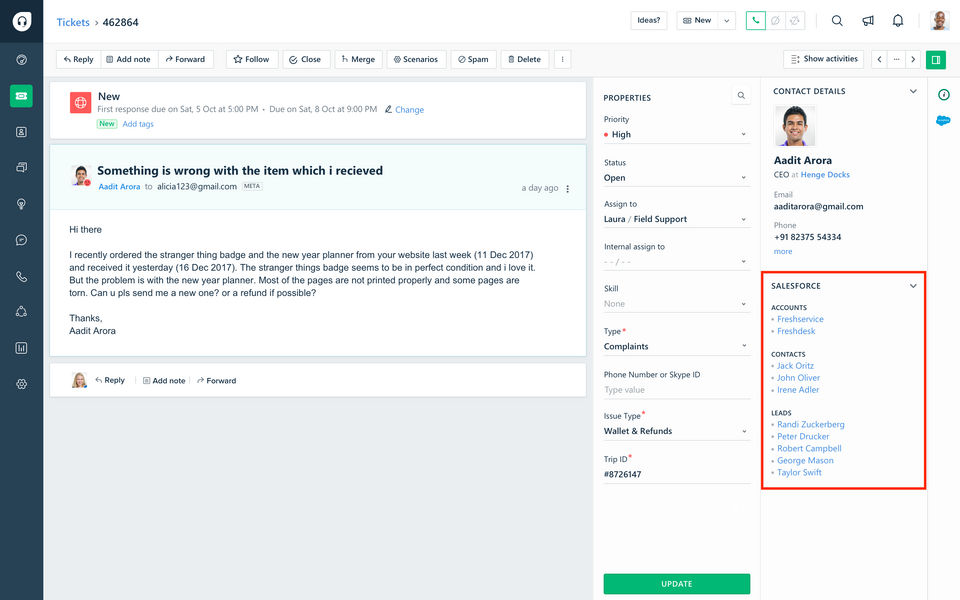Open the Issue Type dropdown

[675, 432]
